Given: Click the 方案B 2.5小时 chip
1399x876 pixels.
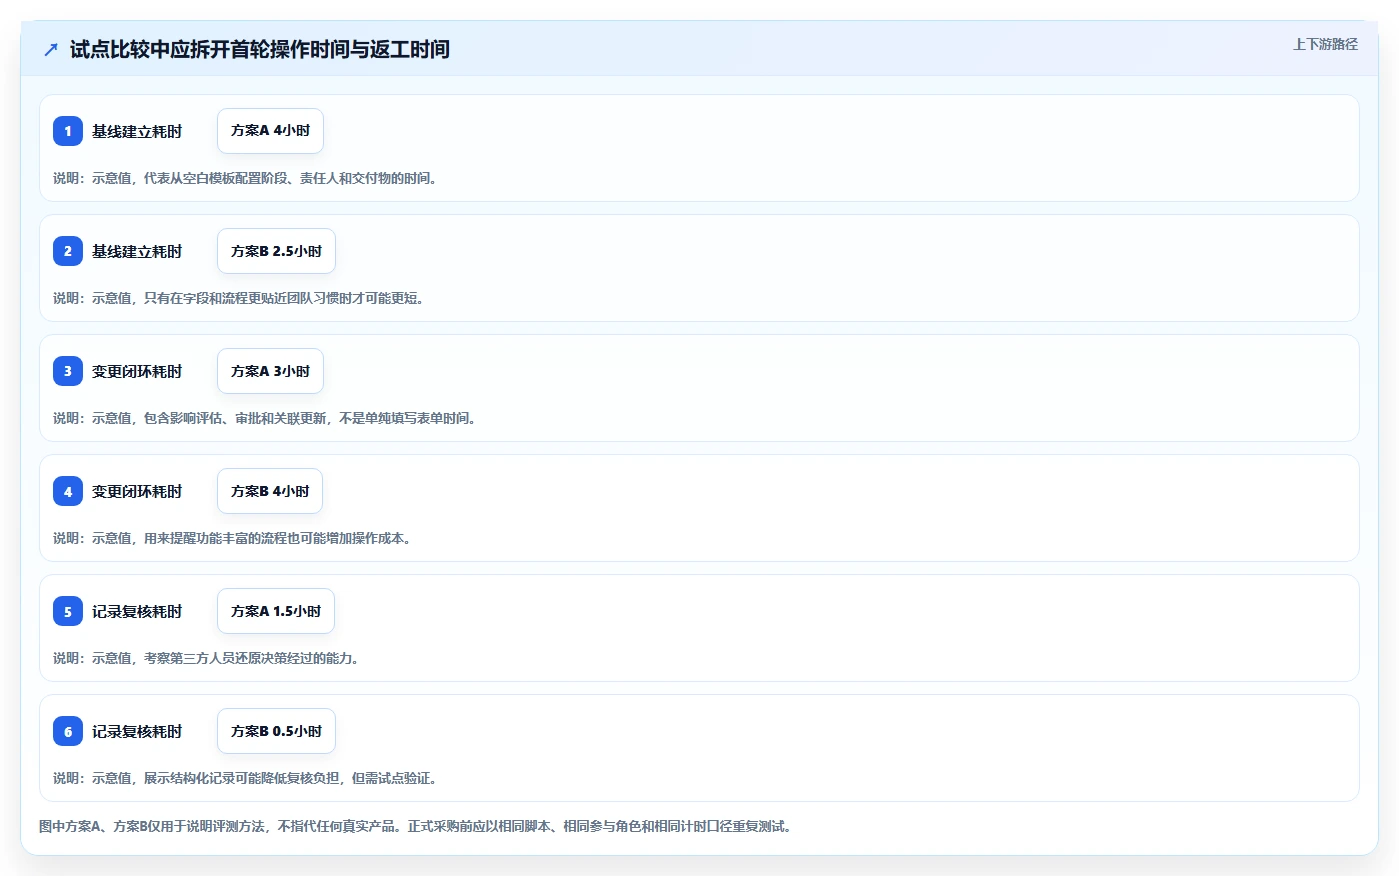Looking at the screenshot, I should click(x=276, y=251).
